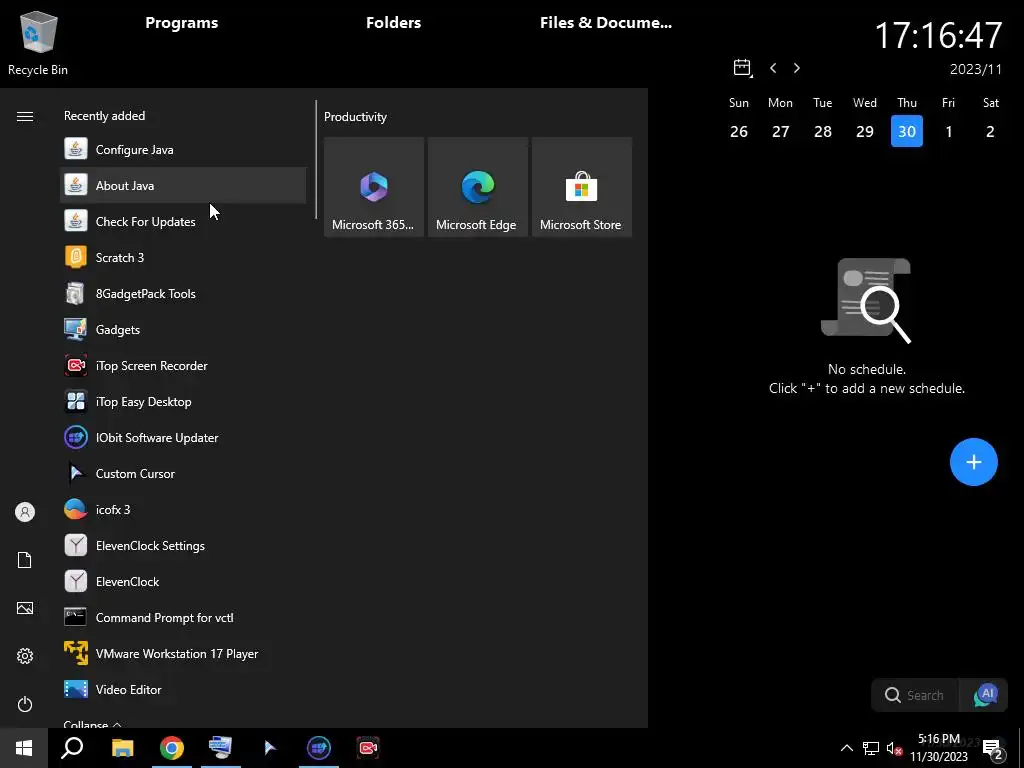Select Sunday 26 in calendar
The height and width of the screenshot is (768, 1024).
coord(739,131)
